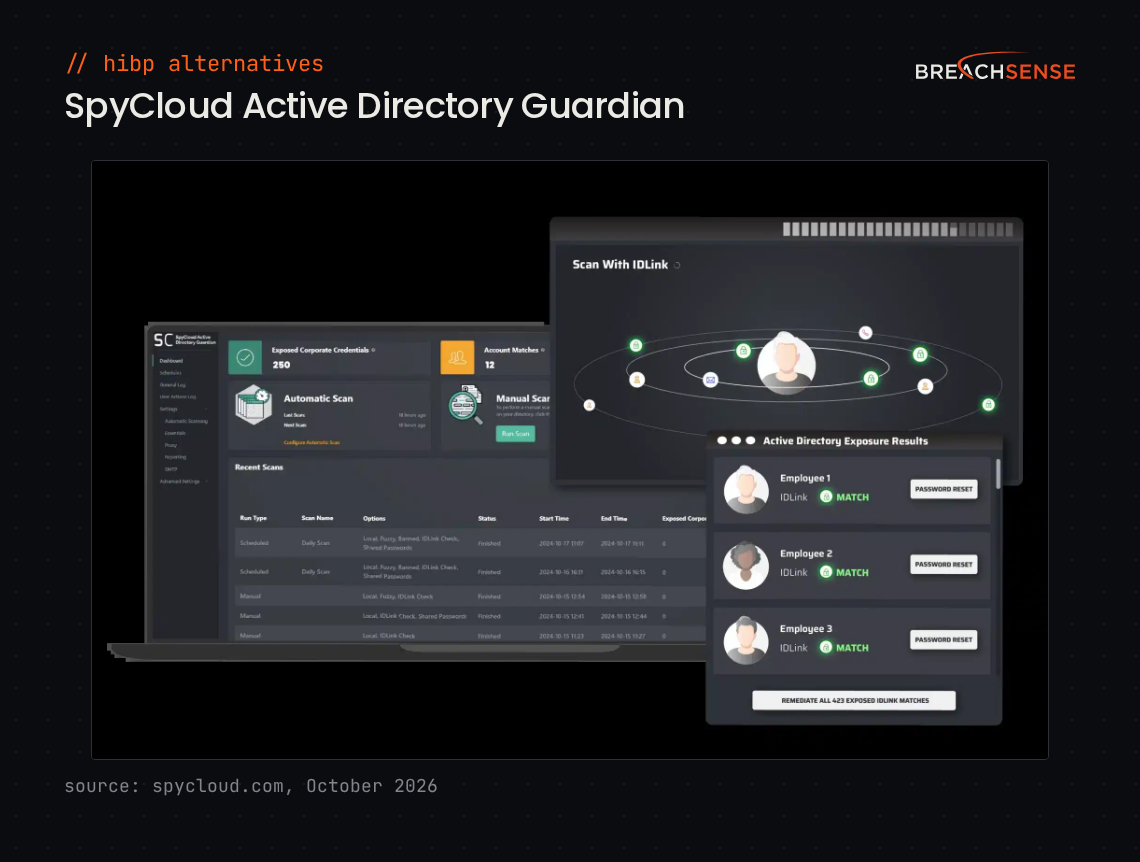This screenshot has height=862, width=1140.
Task: Open the Configure Automatic Scan link
Action: [x=311, y=443]
